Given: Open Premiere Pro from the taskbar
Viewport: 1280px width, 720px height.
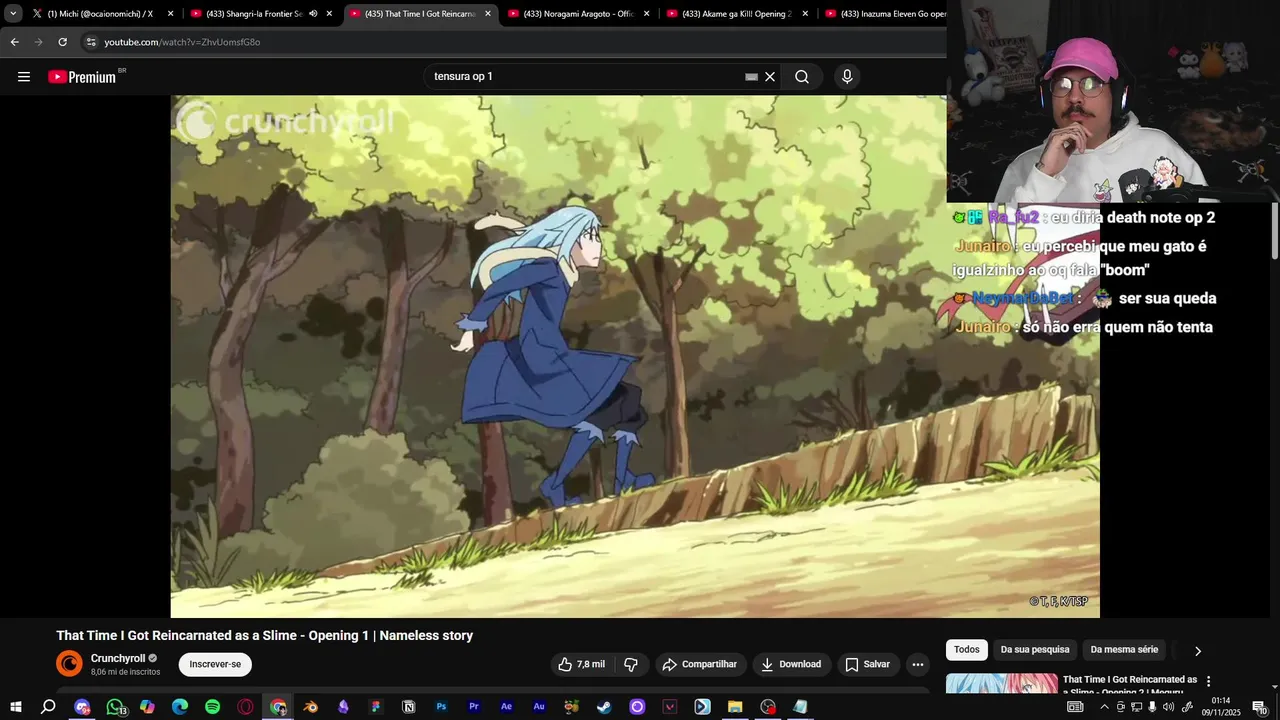Looking at the screenshot, I should (x=474, y=707).
